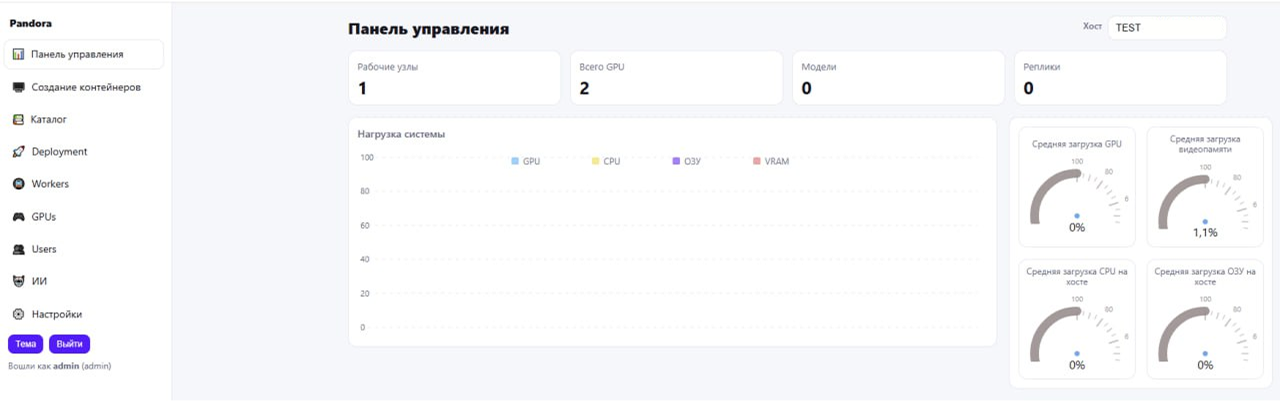
Task: Click the Панель управления sidebar icon
Action: click(18, 54)
